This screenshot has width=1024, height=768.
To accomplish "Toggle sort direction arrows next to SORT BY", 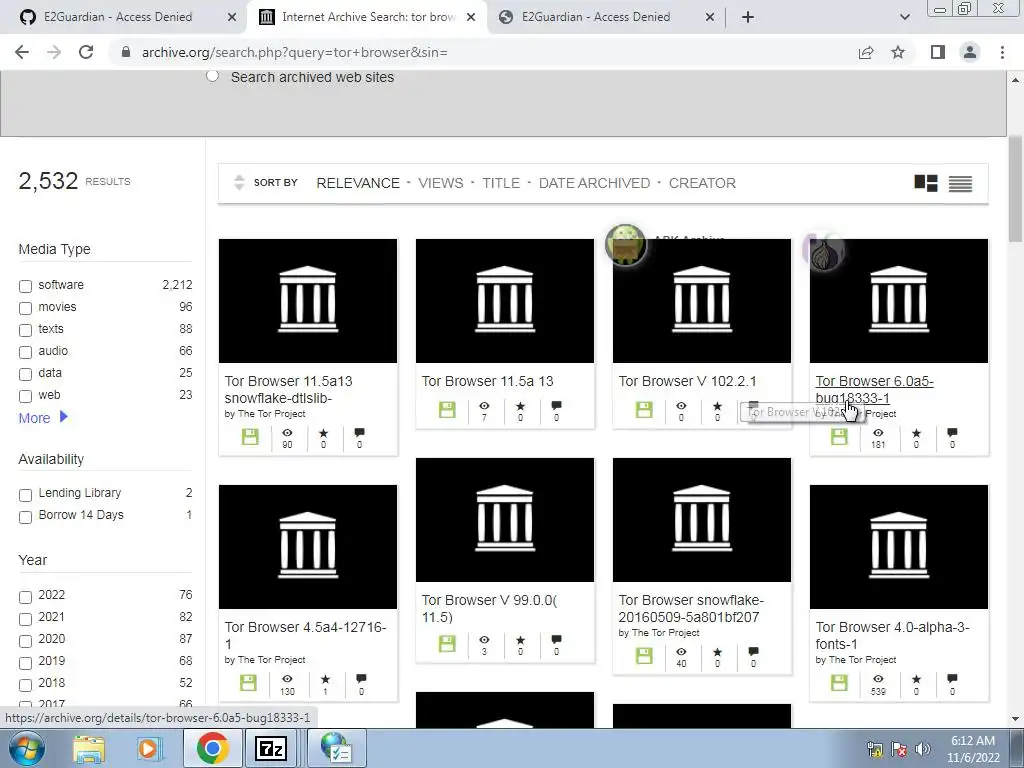I will [239, 183].
